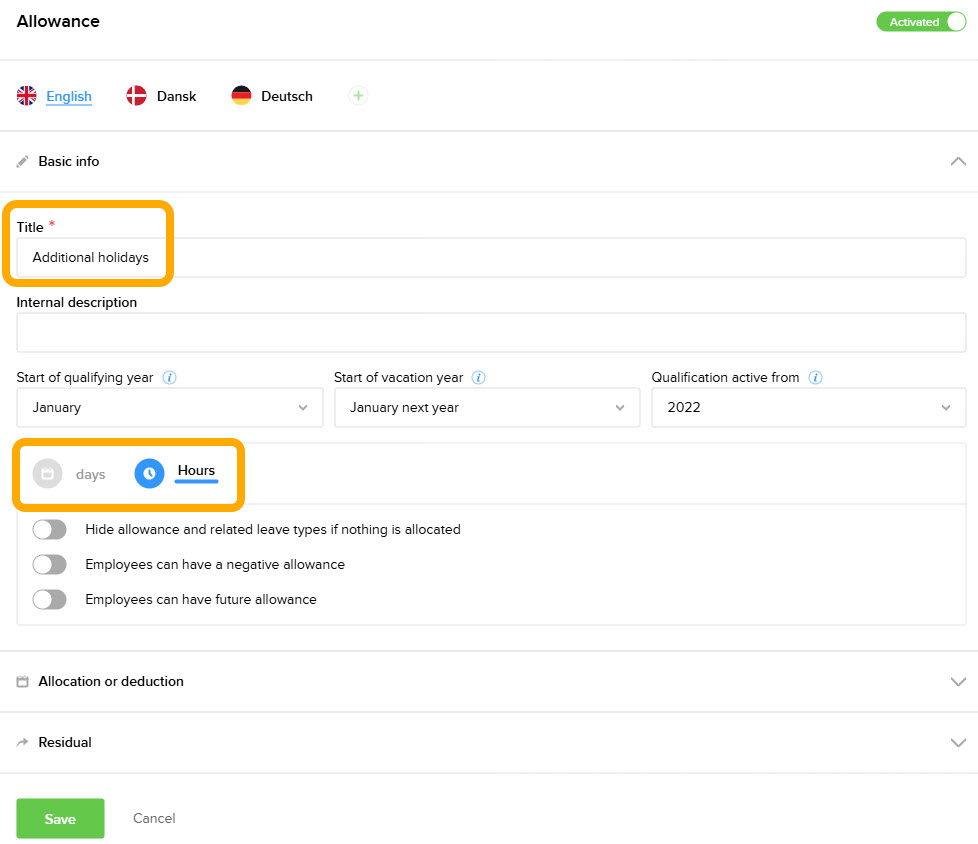Image resolution: width=978 pixels, height=844 pixels.
Task: Click the Cancel link
Action: pos(154,818)
